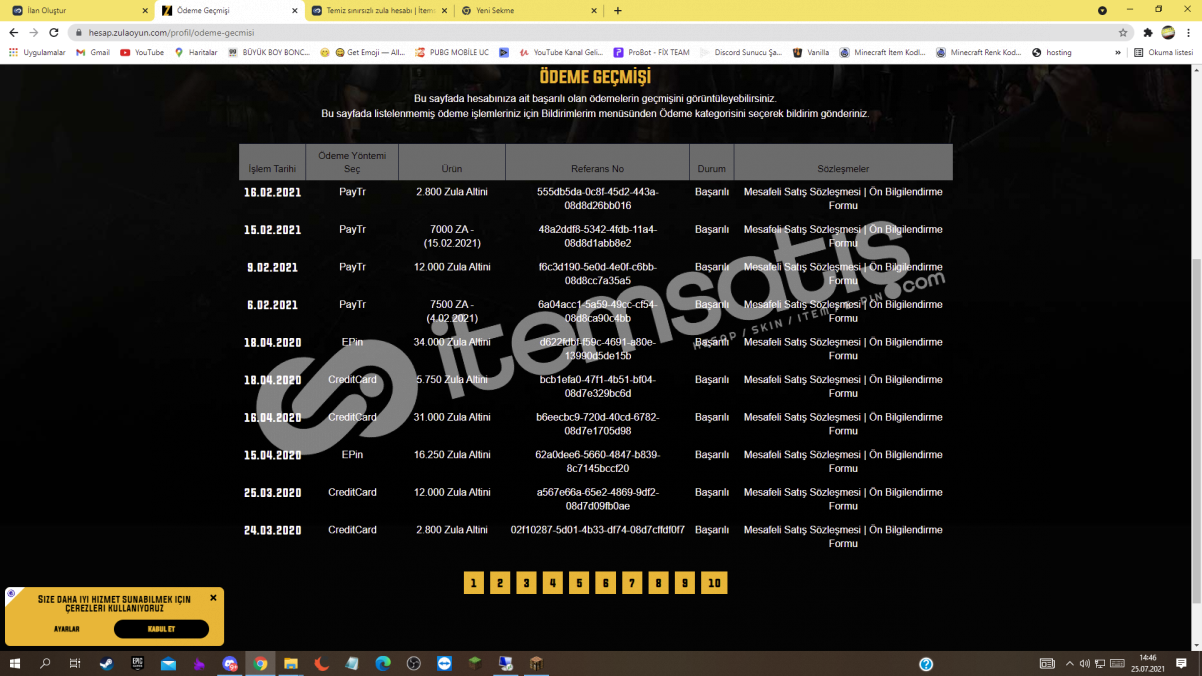Open Ödeme Yöntemi Seç column filter
This screenshot has height=676, width=1202.
(352, 162)
